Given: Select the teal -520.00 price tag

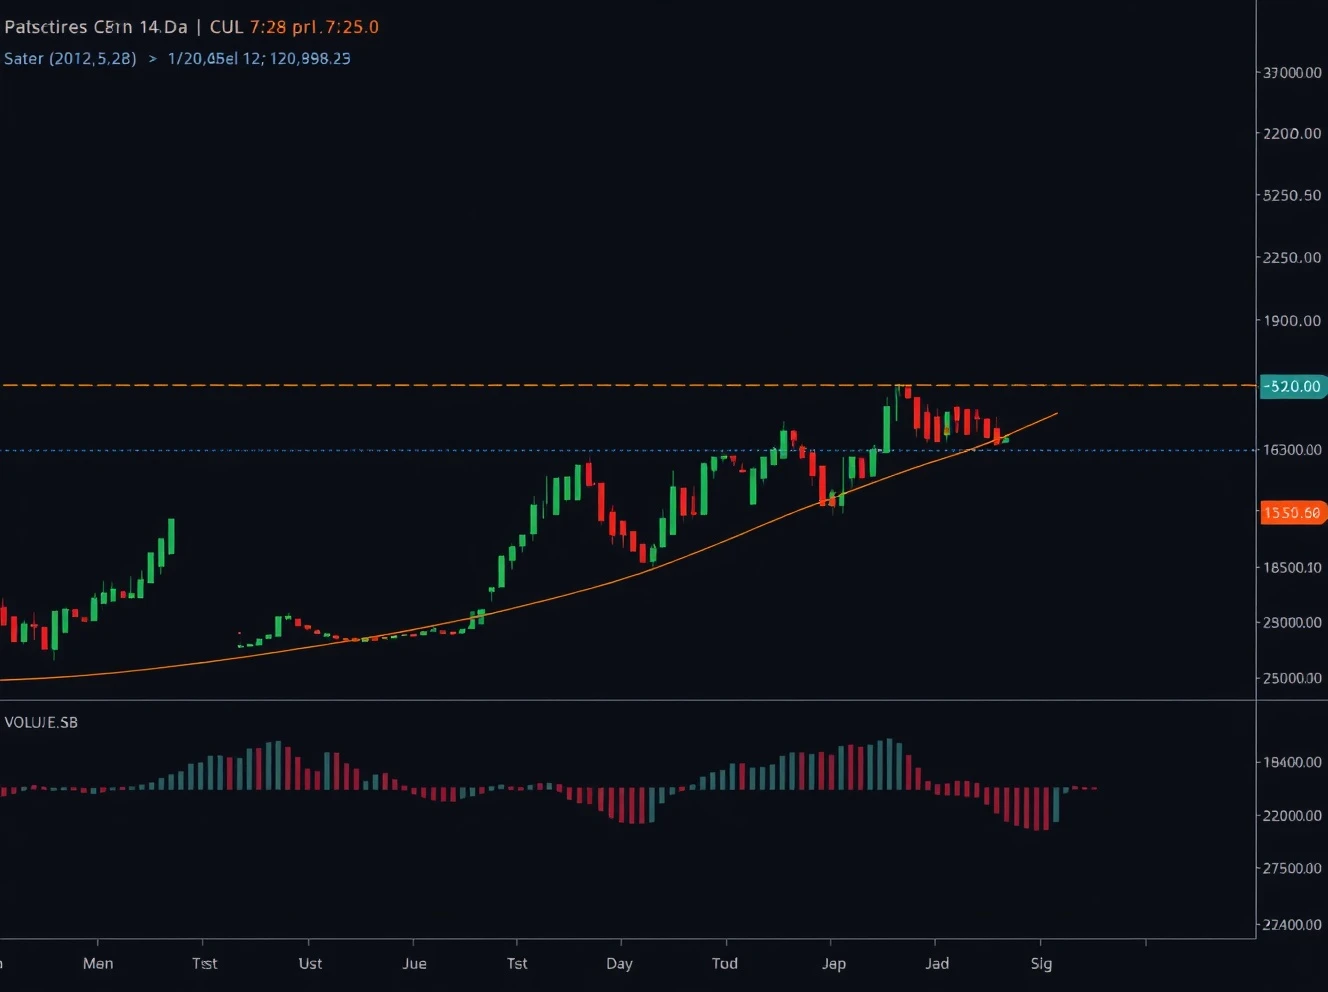Looking at the screenshot, I should click(x=1291, y=386).
